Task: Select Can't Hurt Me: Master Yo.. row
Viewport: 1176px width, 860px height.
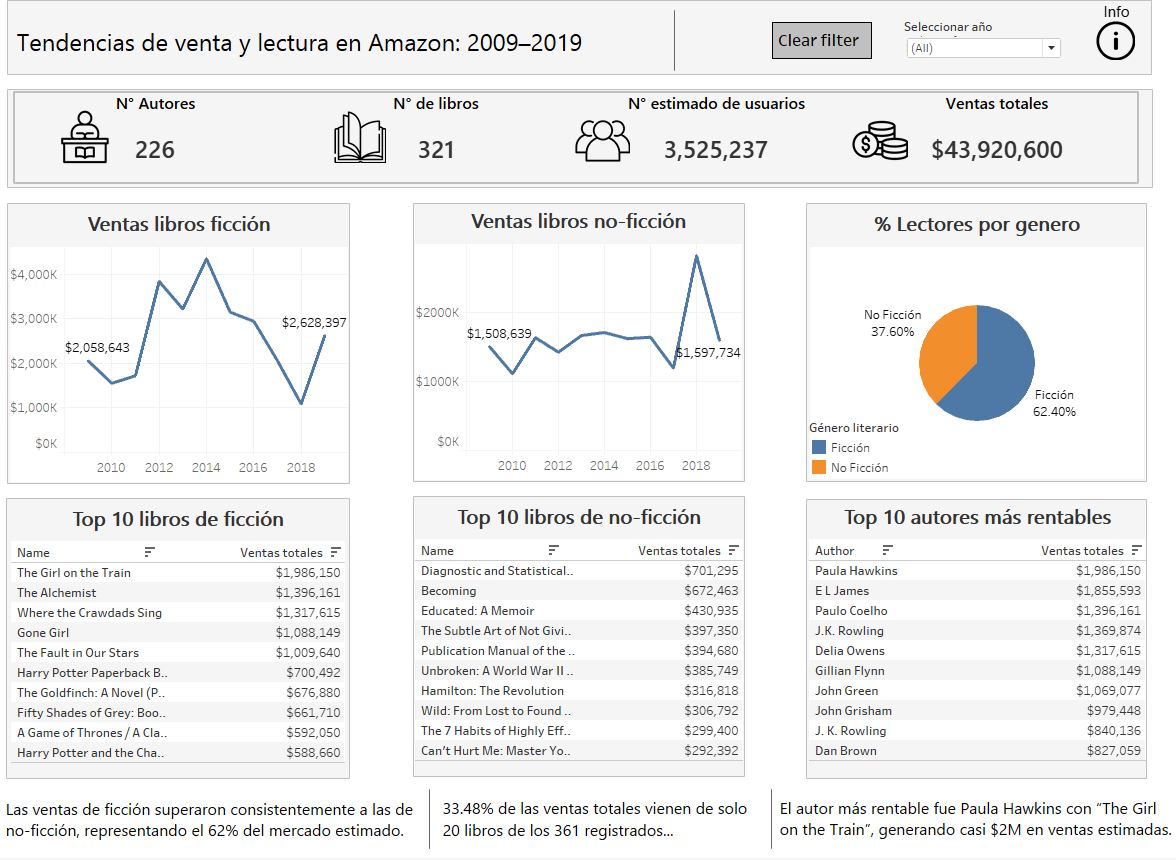Action: 579,751
